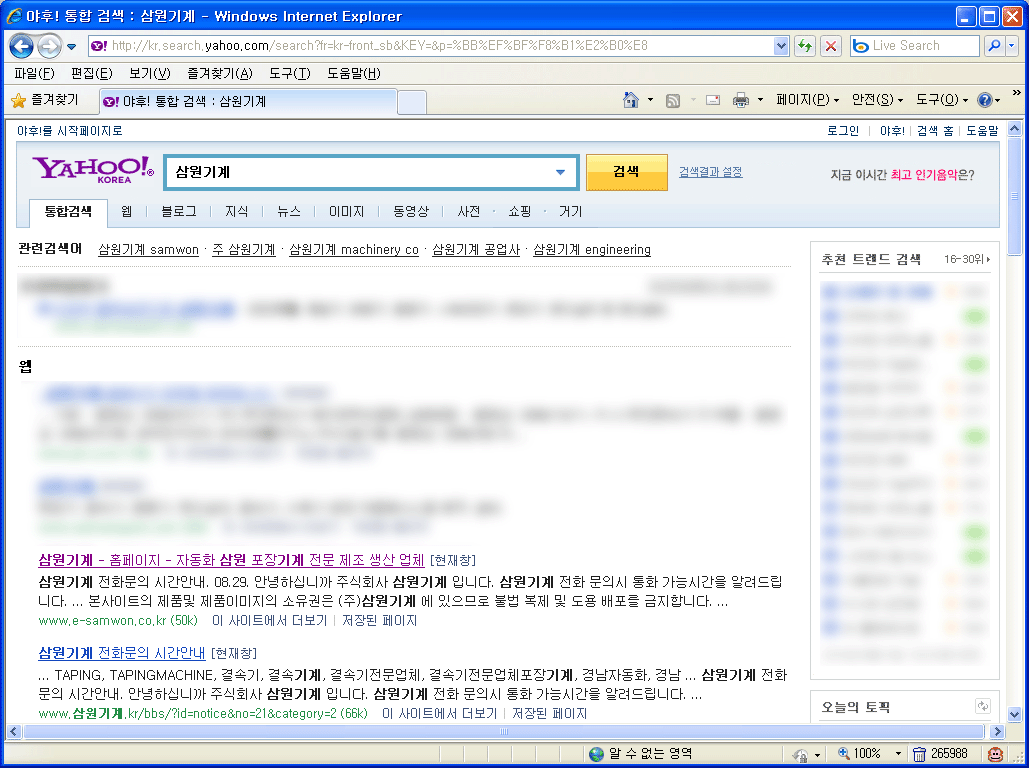Open the 검색결과 설정 link

pyautogui.click(x=711, y=172)
